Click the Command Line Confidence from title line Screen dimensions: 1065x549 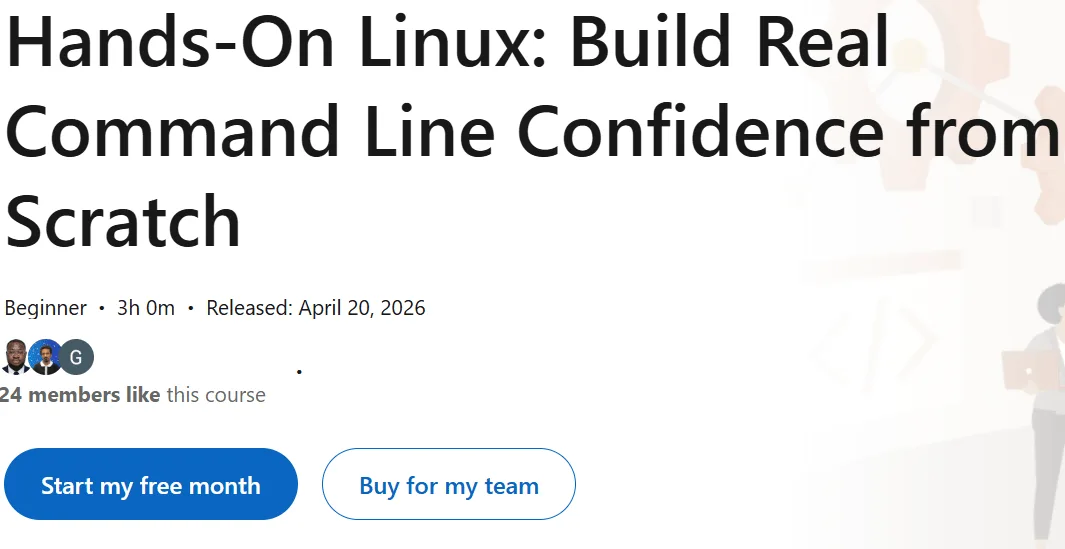[x=532, y=129]
